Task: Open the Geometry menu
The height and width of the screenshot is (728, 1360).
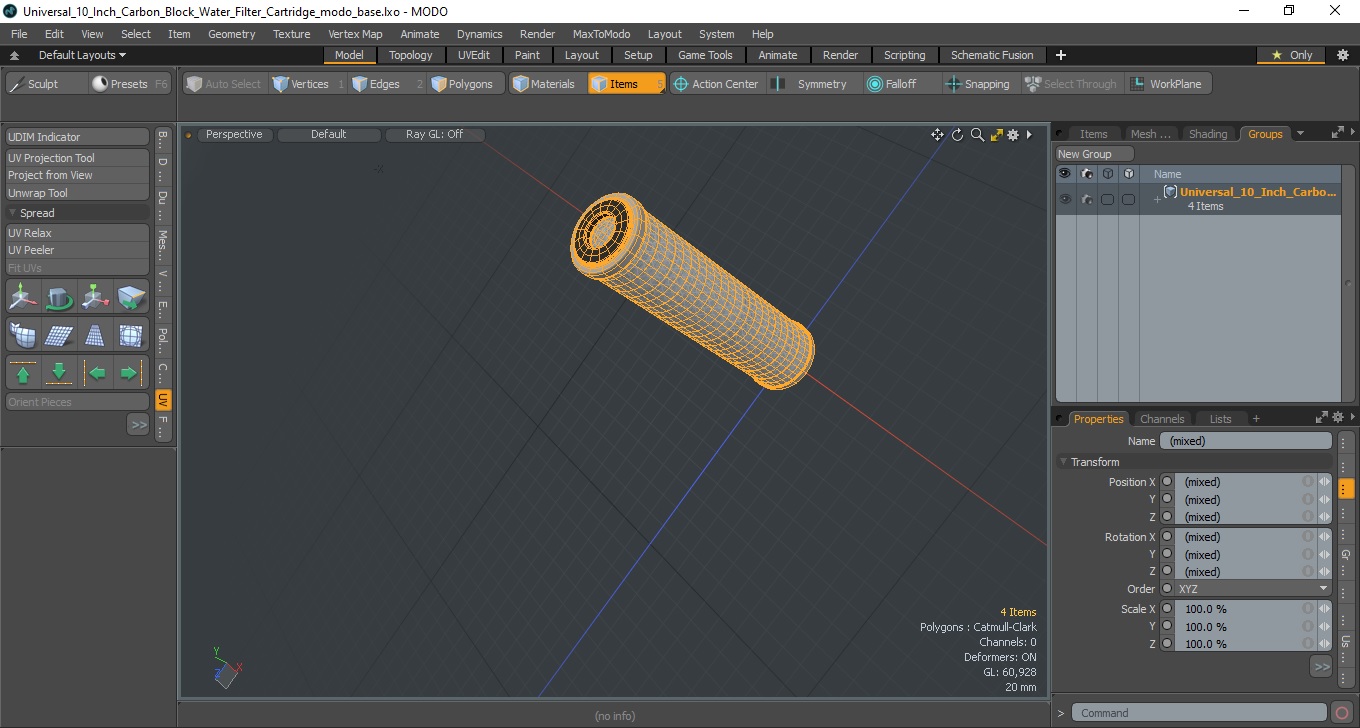Action: [231, 34]
